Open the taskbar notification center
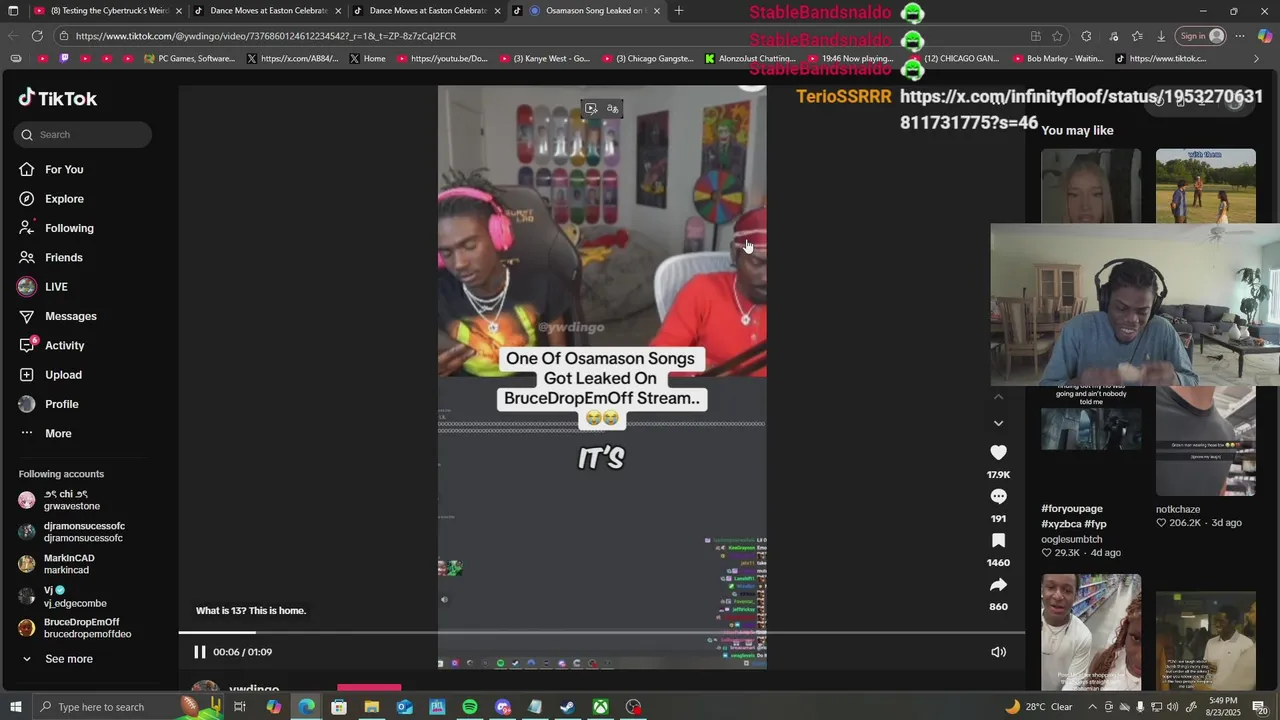 coord(1260,707)
